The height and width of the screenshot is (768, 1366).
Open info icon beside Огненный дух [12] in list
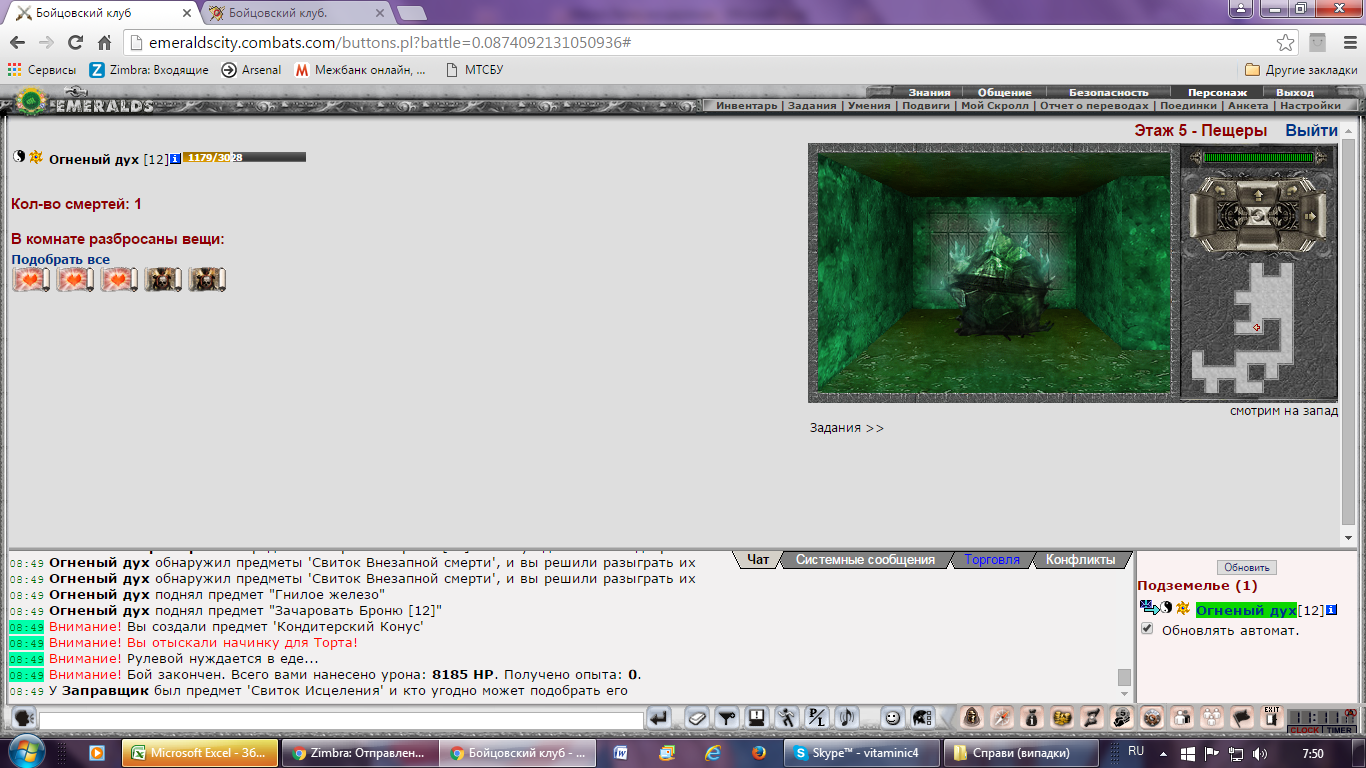[1332, 610]
